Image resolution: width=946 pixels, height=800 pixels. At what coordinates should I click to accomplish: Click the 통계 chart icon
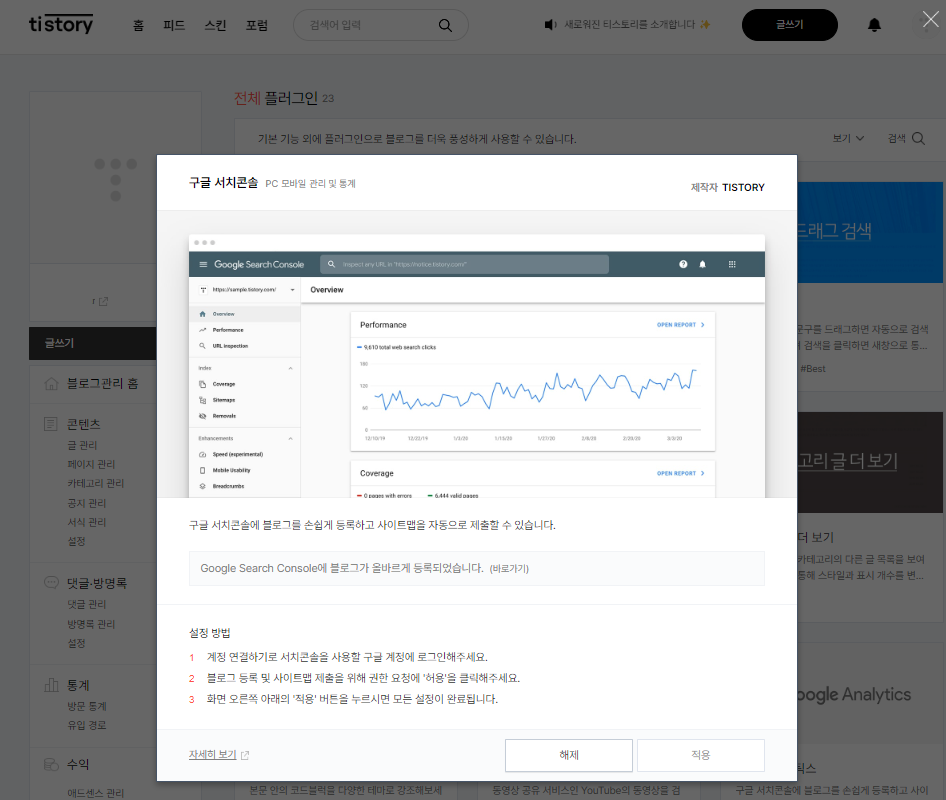click(x=51, y=685)
